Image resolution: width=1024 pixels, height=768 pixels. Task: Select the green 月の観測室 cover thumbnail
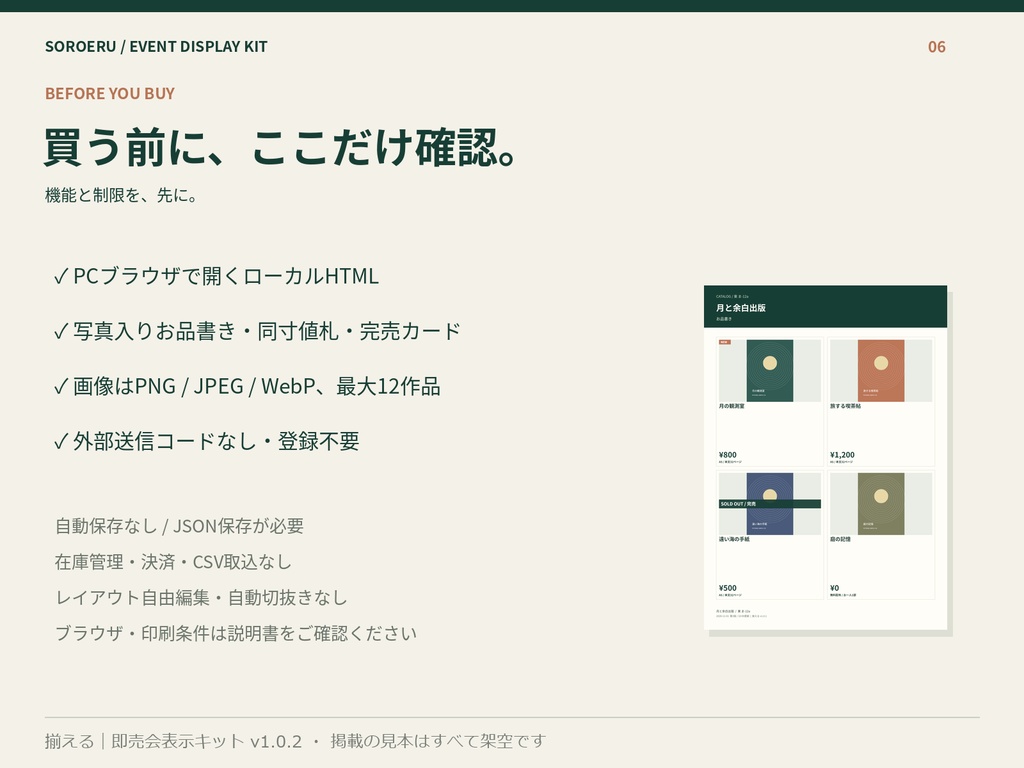(x=770, y=370)
